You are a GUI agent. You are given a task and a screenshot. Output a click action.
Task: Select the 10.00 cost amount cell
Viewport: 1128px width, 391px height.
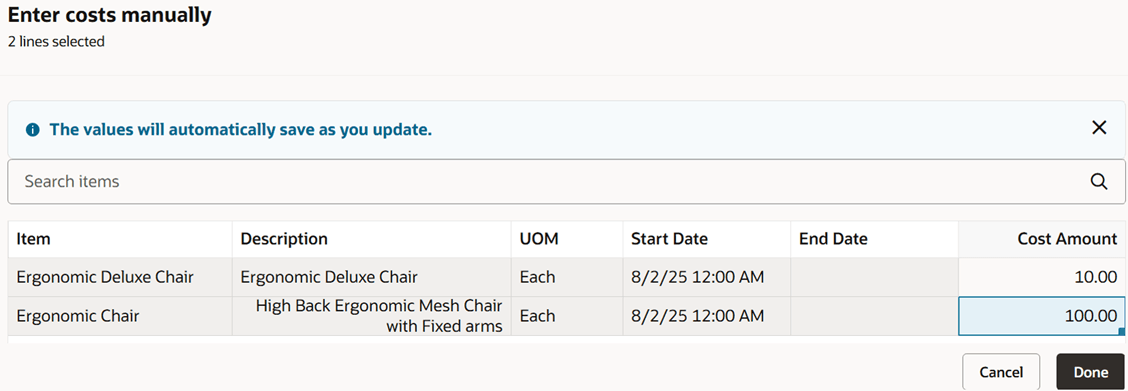pos(1042,277)
